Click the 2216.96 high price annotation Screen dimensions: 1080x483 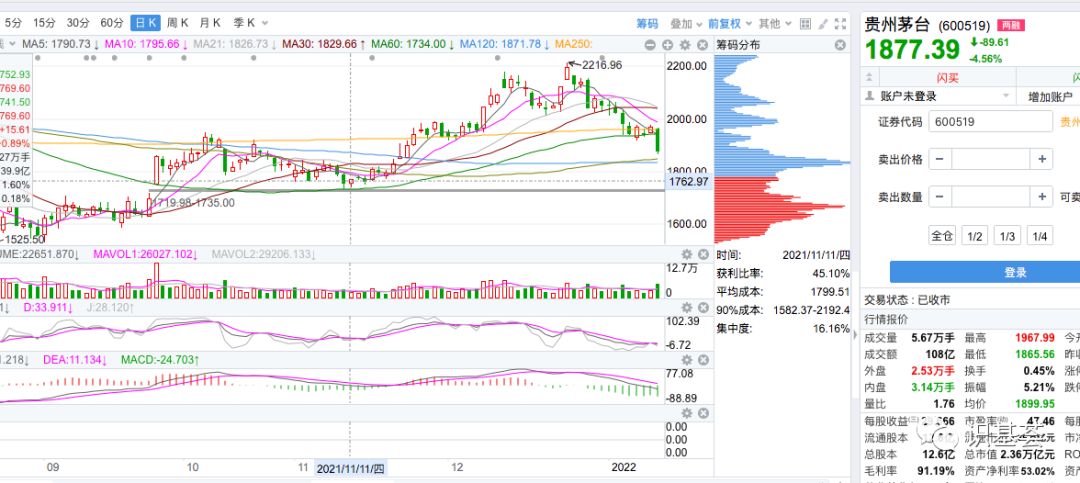[x=602, y=65]
